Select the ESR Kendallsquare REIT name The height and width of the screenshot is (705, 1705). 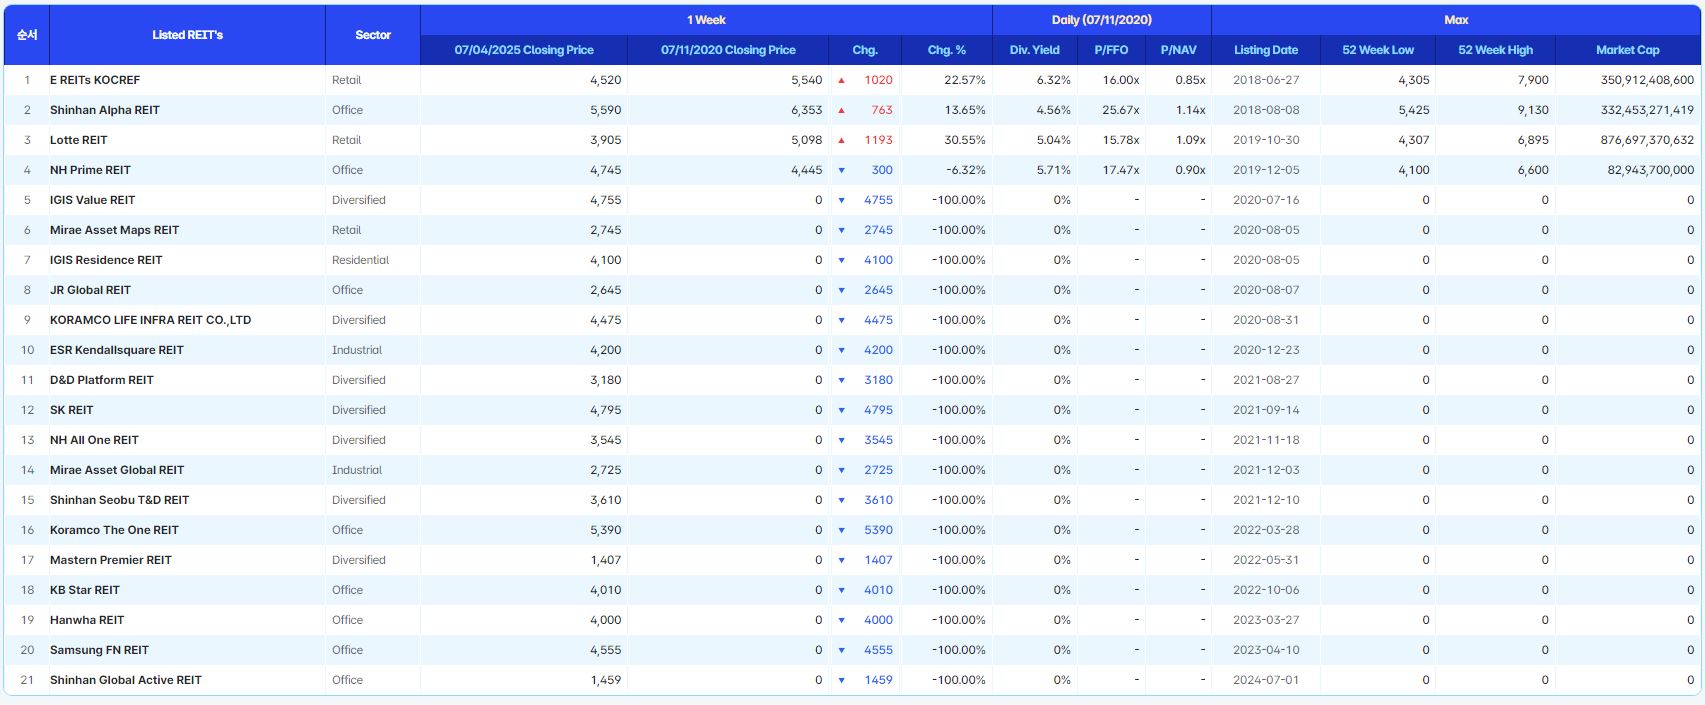[x=117, y=350]
